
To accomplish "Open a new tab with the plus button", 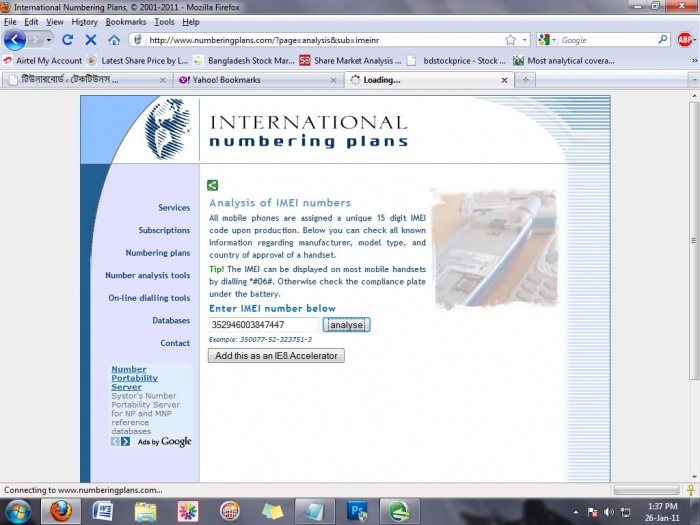I will (x=525, y=80).
